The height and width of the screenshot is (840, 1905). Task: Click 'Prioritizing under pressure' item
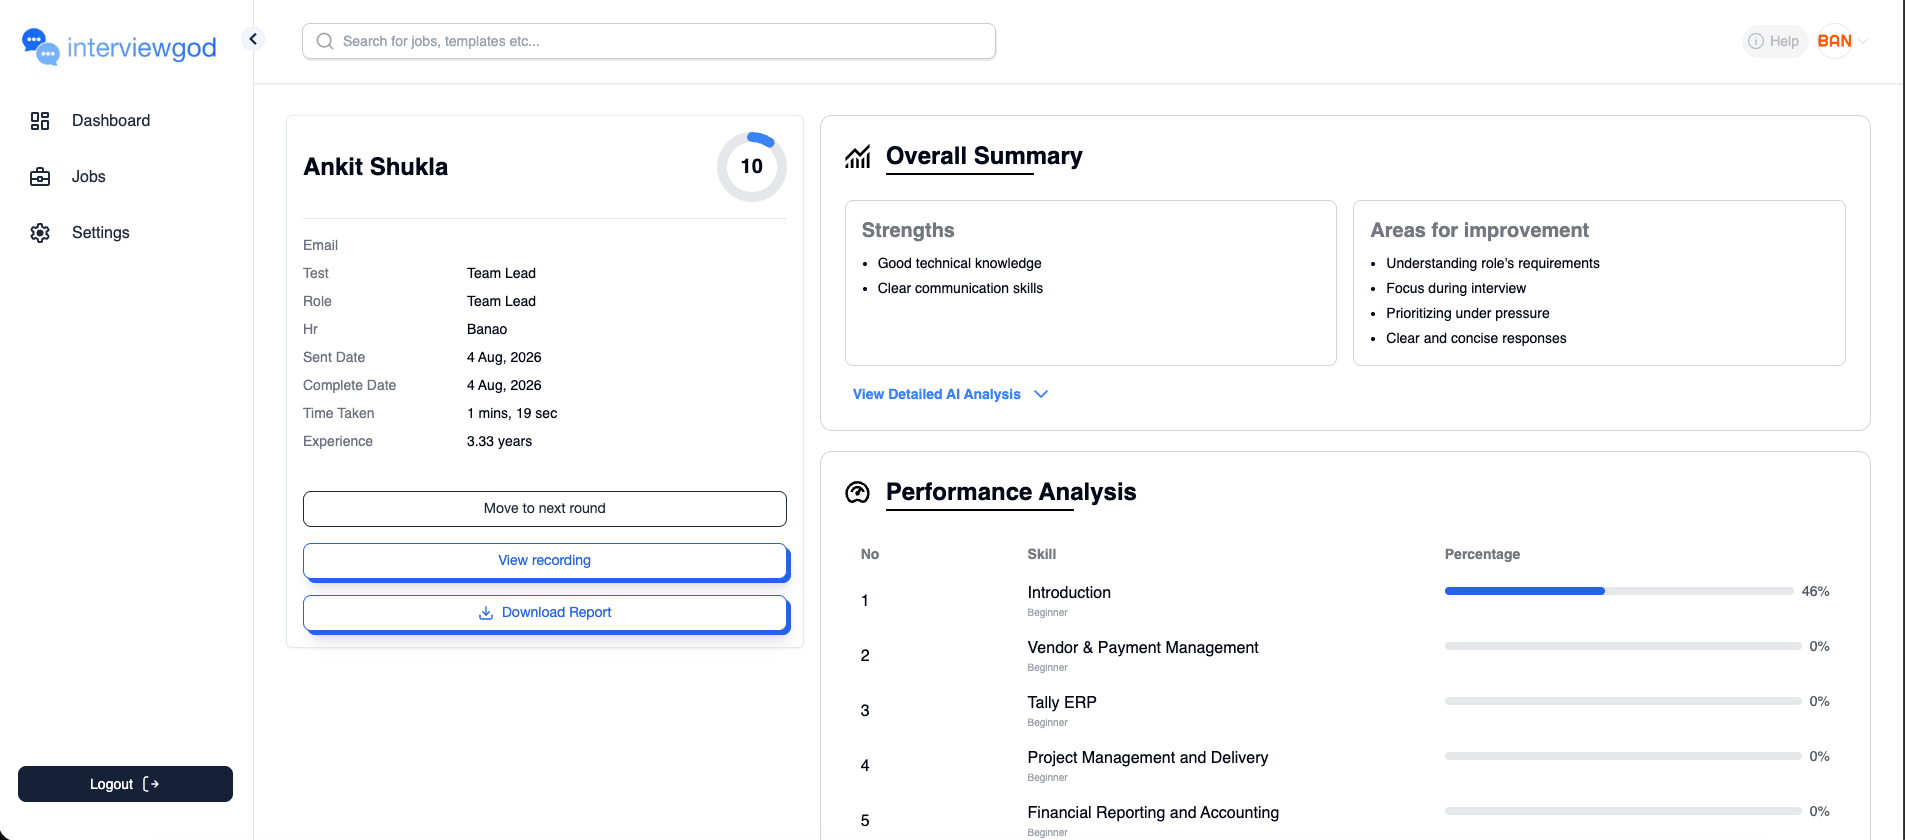coord(1468,313)
